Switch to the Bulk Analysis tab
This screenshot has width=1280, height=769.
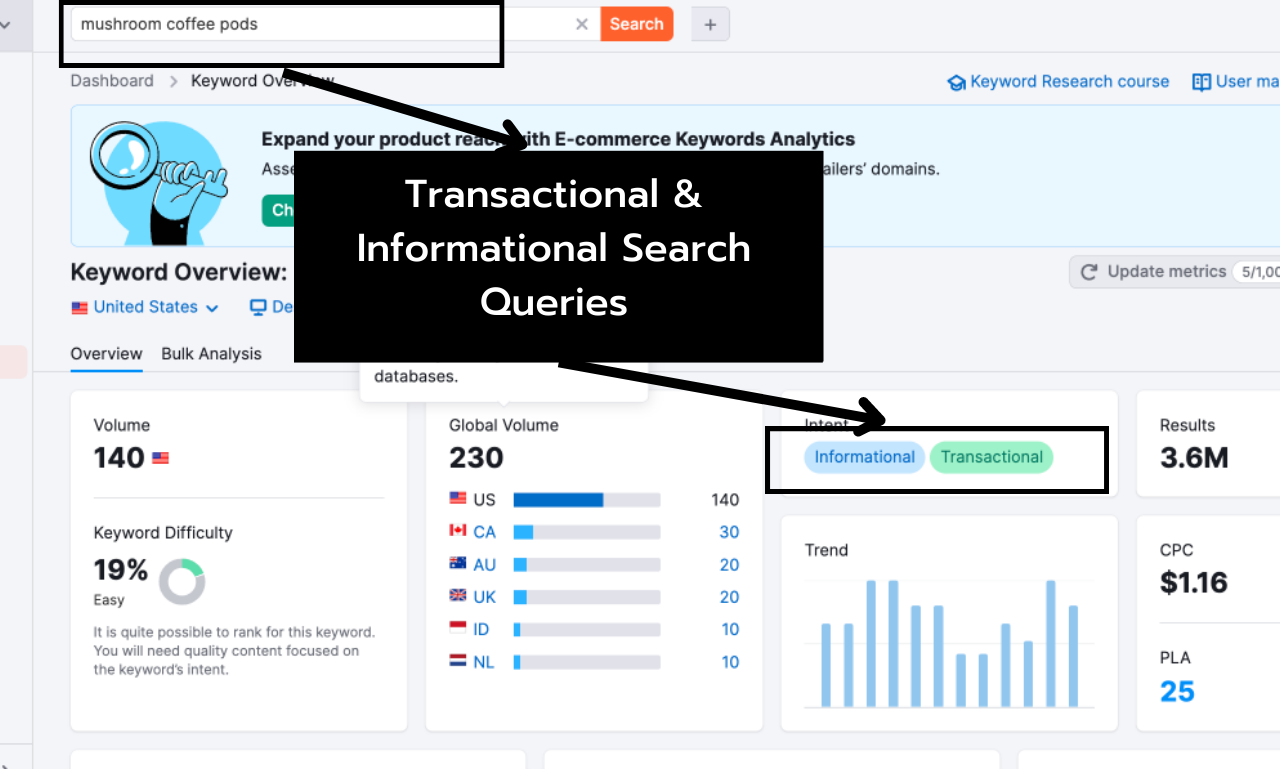211,354
